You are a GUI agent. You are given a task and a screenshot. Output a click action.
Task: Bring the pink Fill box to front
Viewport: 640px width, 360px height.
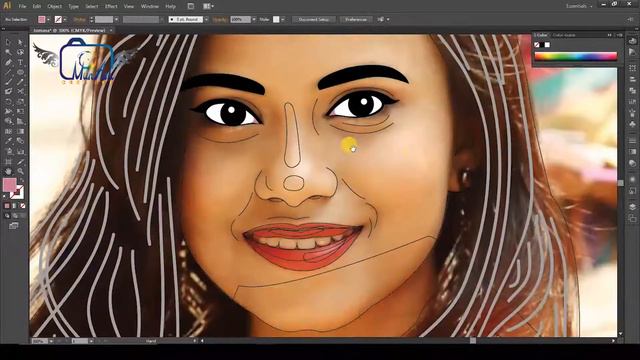coord(9,184)
